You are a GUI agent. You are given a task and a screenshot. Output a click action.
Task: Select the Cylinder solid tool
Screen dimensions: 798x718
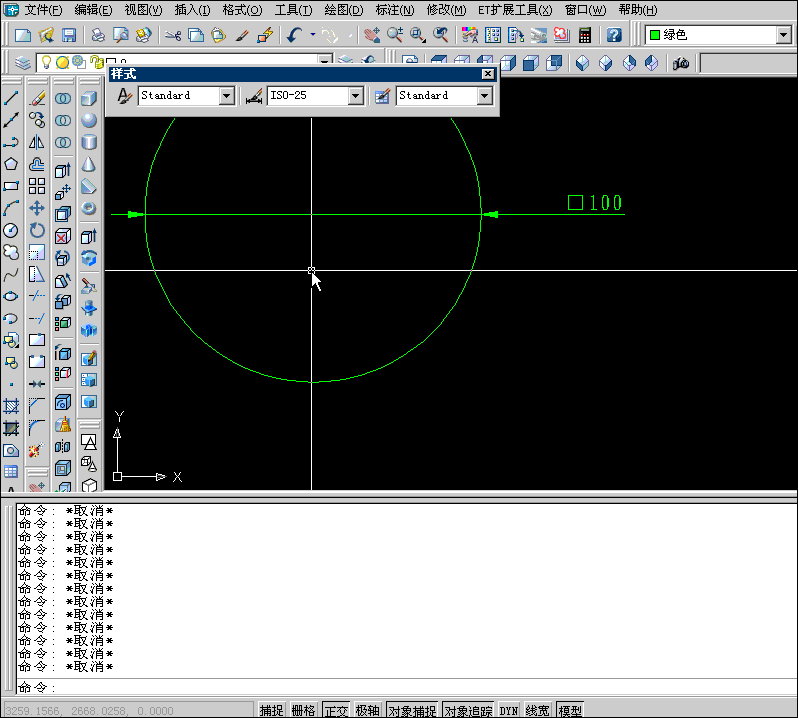[x=89, y=142]
